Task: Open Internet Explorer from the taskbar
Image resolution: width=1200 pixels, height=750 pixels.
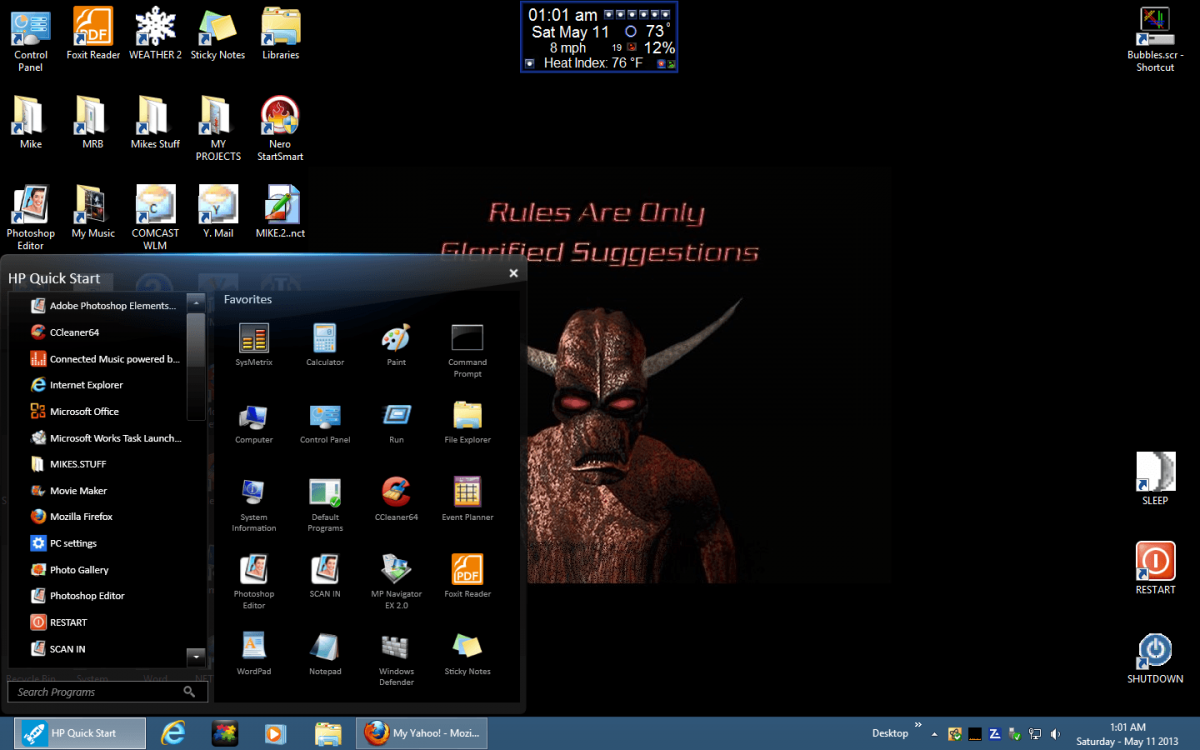Action: pyautogui.click(x=174, y=733)
